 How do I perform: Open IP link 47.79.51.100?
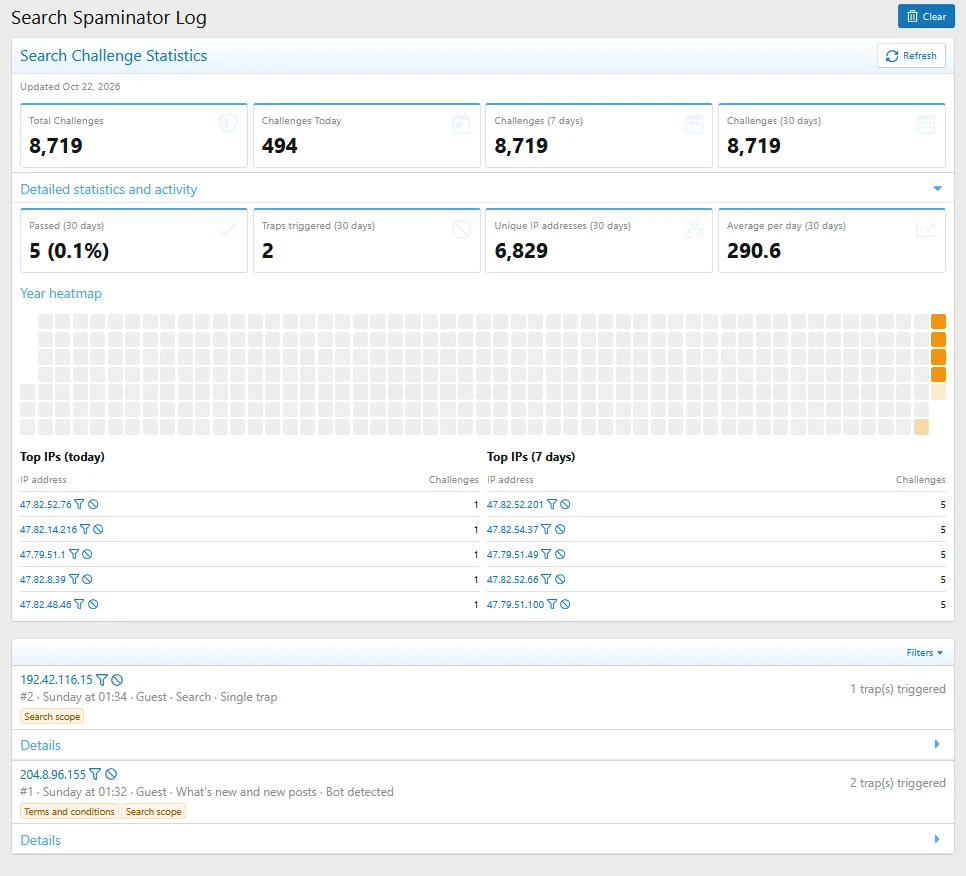coord(516,604)
